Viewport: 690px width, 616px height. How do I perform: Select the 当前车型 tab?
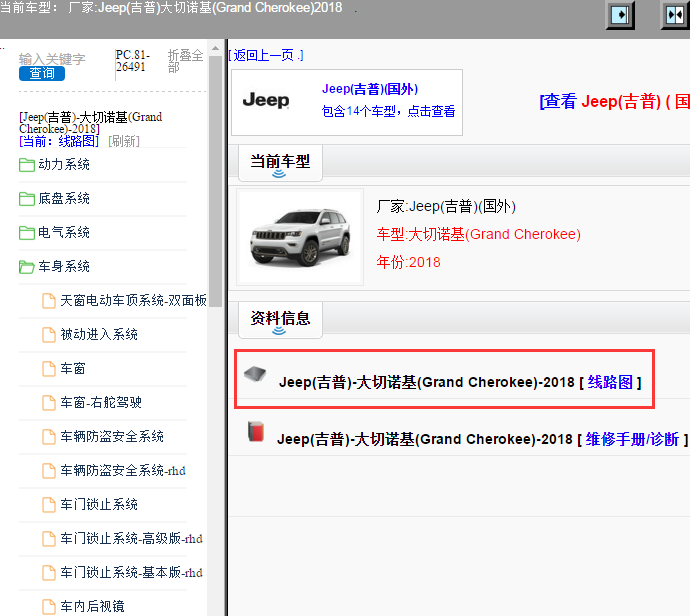280,163
